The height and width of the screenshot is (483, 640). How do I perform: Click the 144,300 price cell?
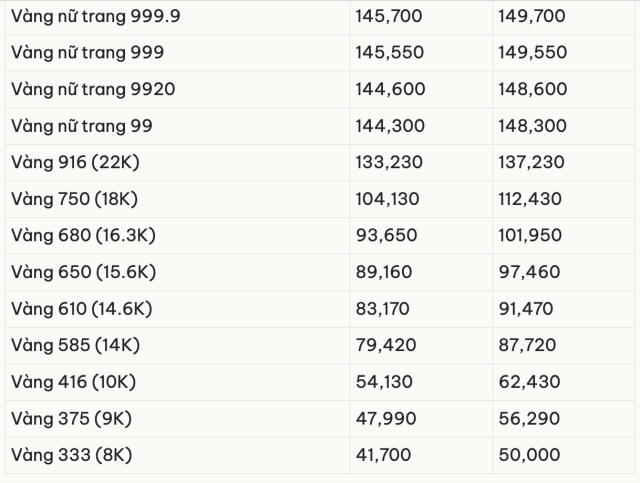[390, 126]
